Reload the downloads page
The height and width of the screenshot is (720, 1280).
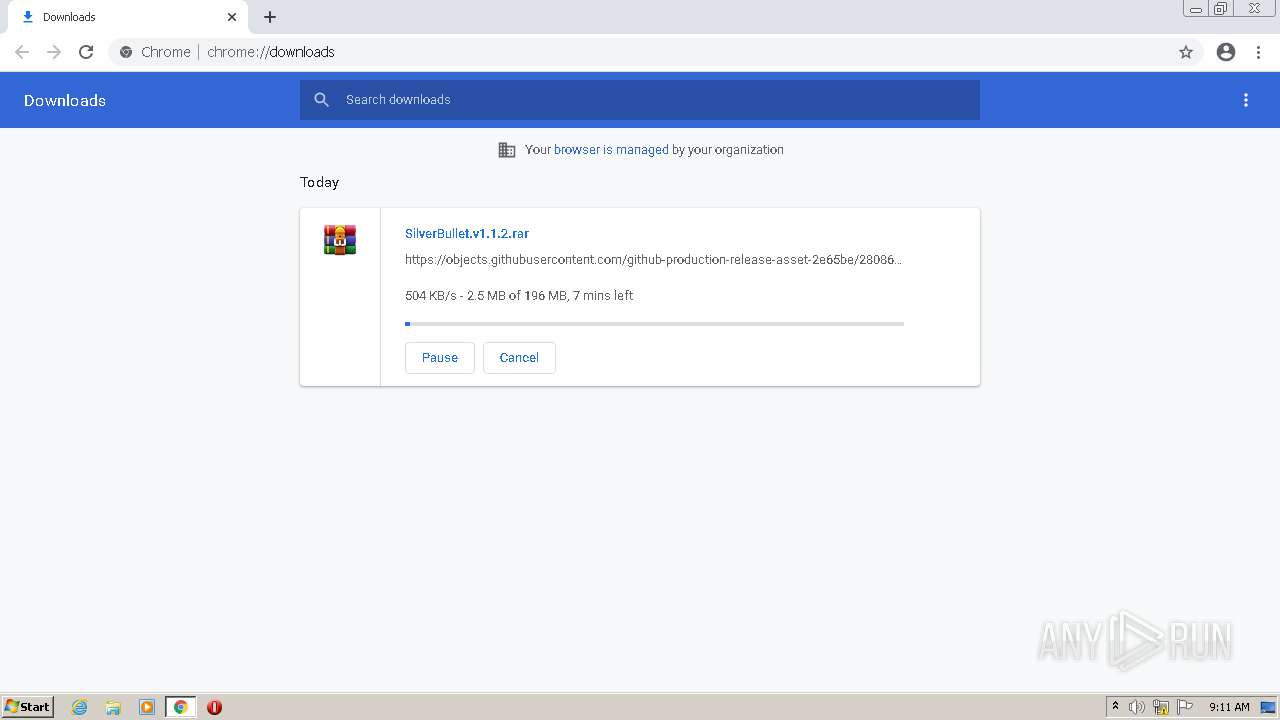click(86, 52)
